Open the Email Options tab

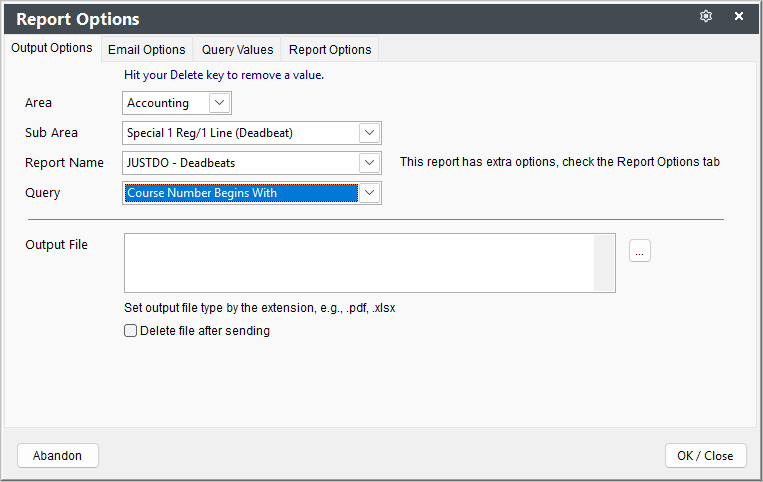tap(146, 50)
